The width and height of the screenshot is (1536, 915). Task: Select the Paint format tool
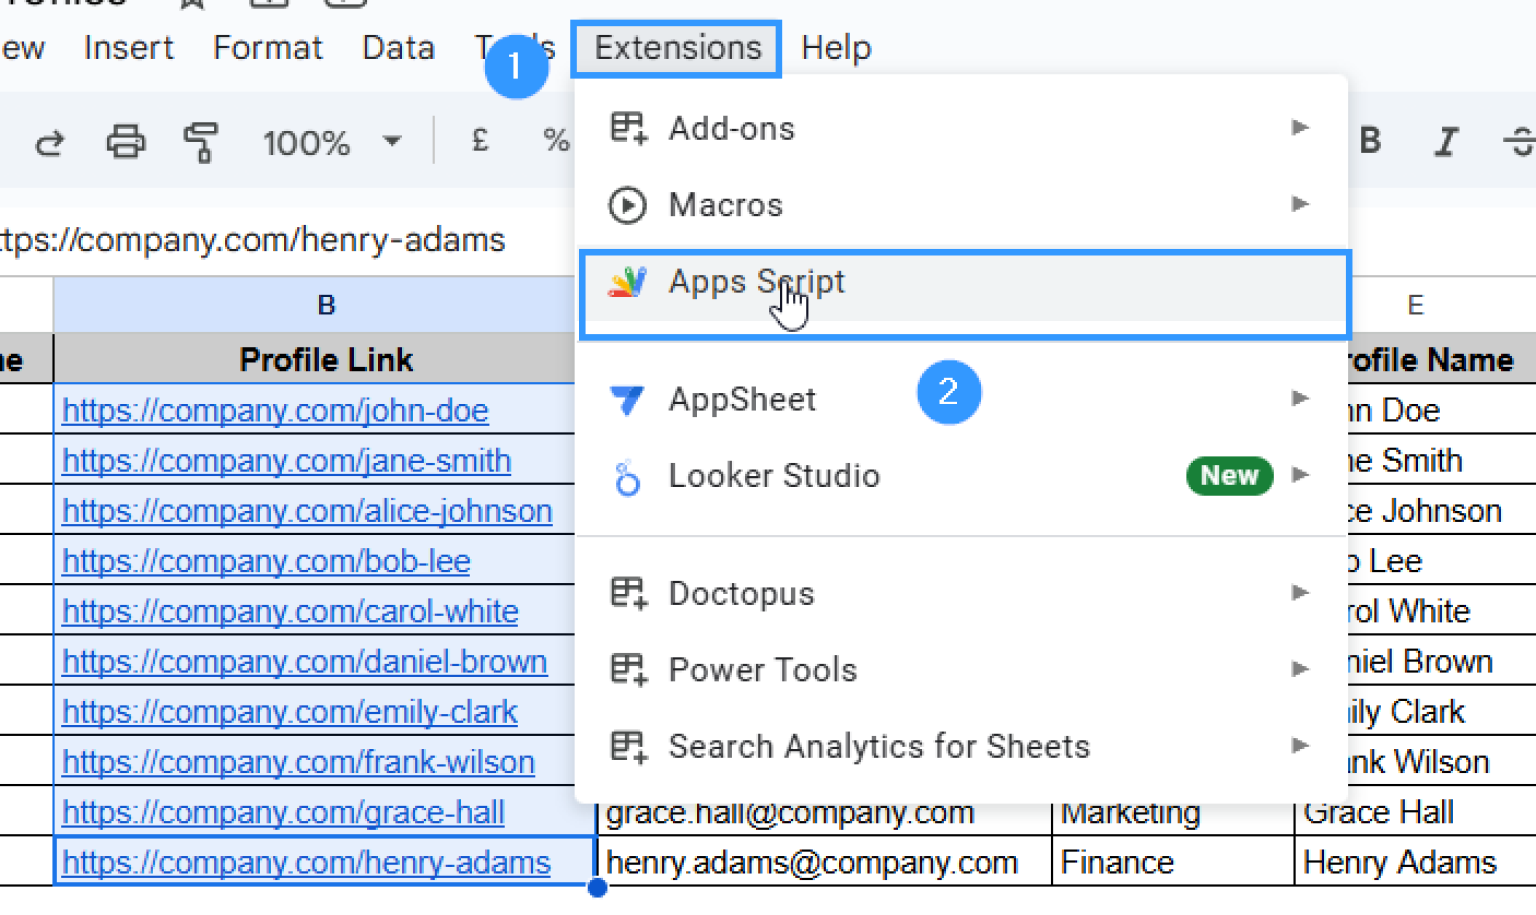(201, 142)
